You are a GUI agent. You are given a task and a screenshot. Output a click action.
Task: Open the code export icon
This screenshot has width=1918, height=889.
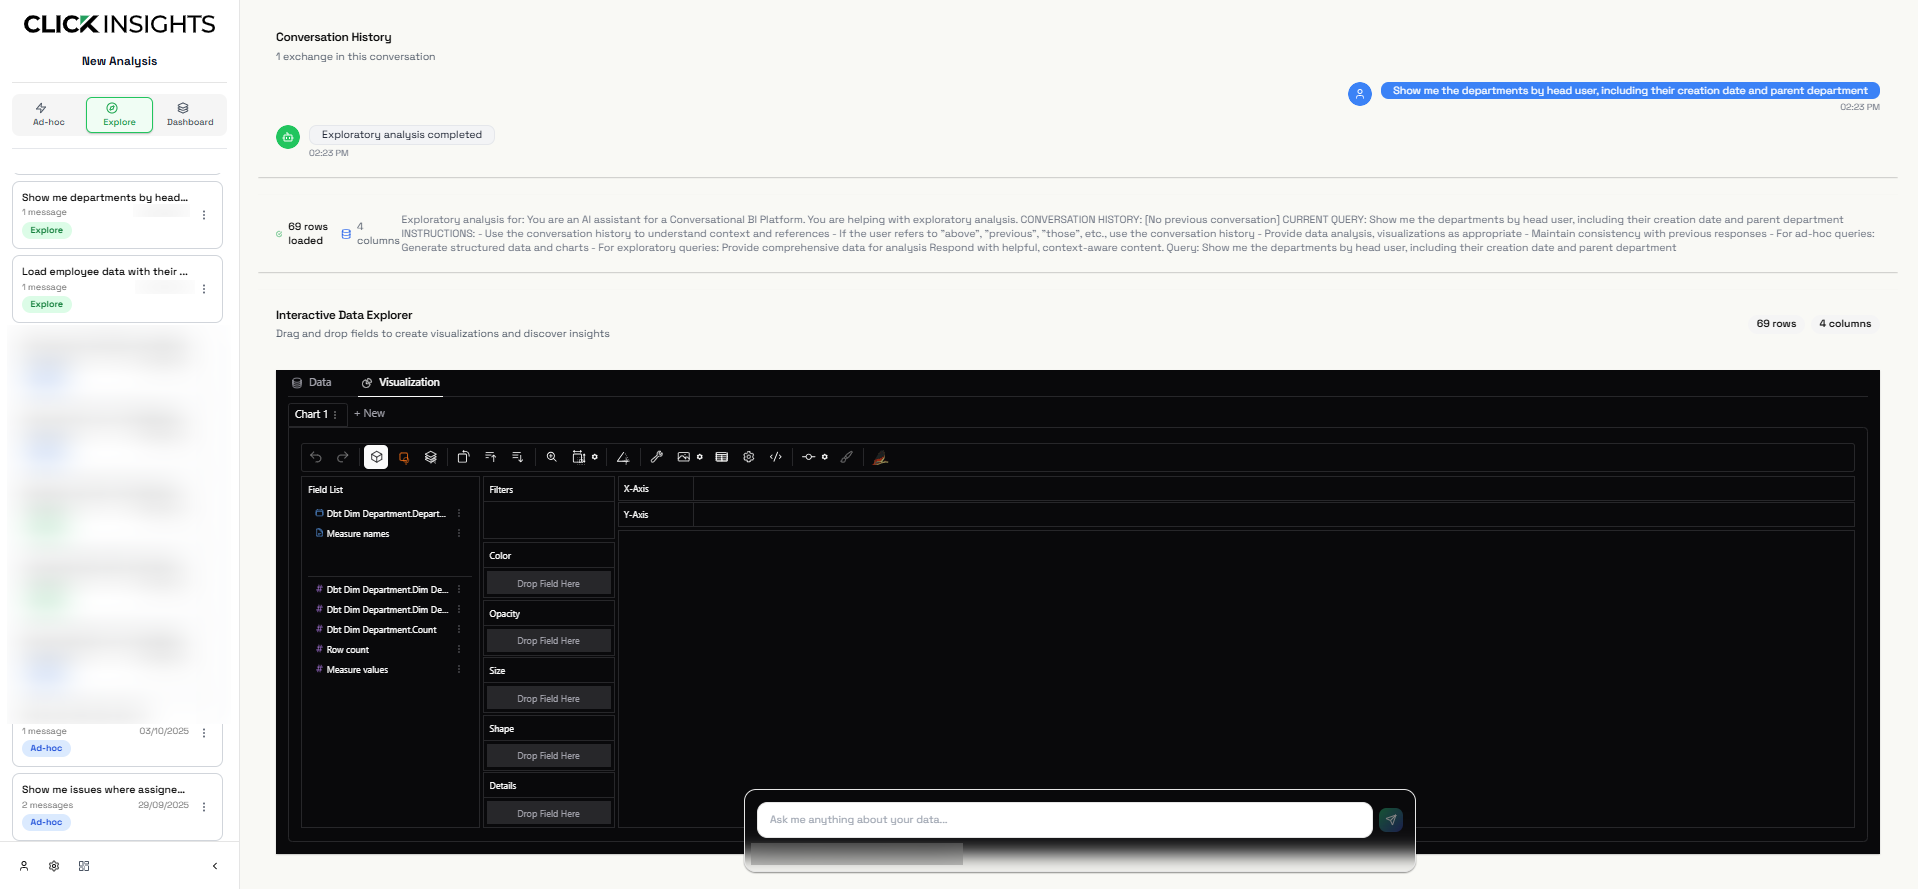click(776, 457)
